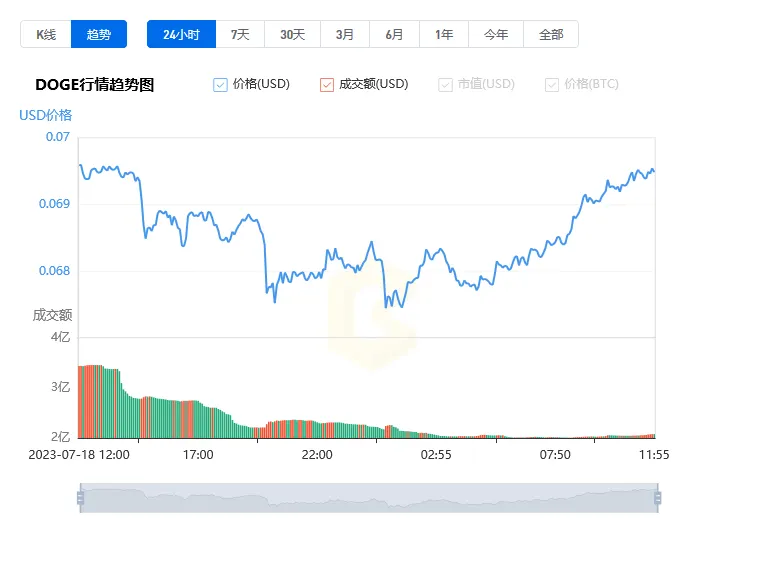The height and width of the screenshot is (563, 780).
Task: Click the 22:00 label on time axis
Action: click(x=317, y=455)
